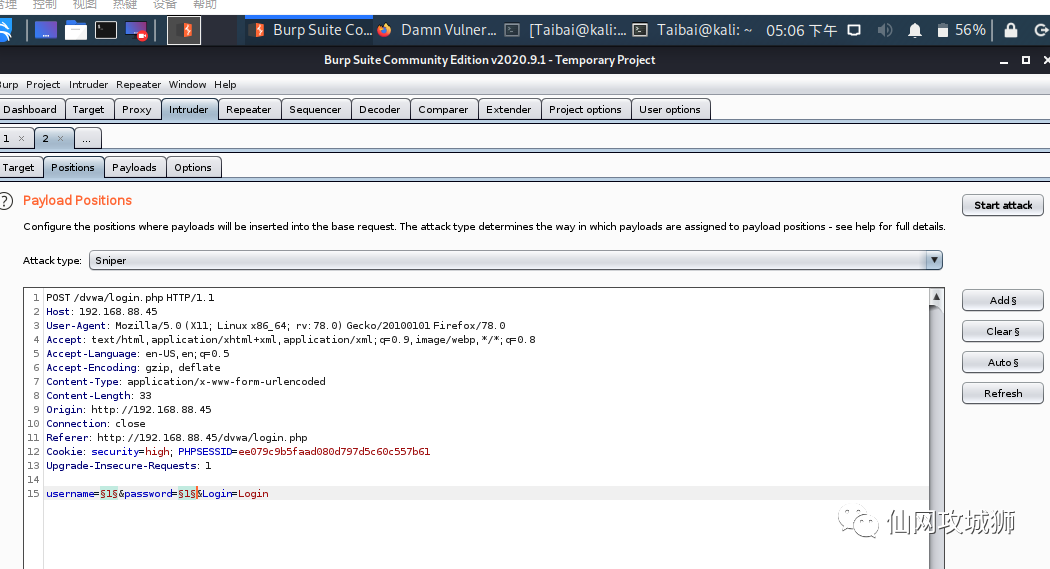The height and width of the screenshot is (569, 1050).
Task: Open the Intruder menu
Action: [x=88, y=84]
